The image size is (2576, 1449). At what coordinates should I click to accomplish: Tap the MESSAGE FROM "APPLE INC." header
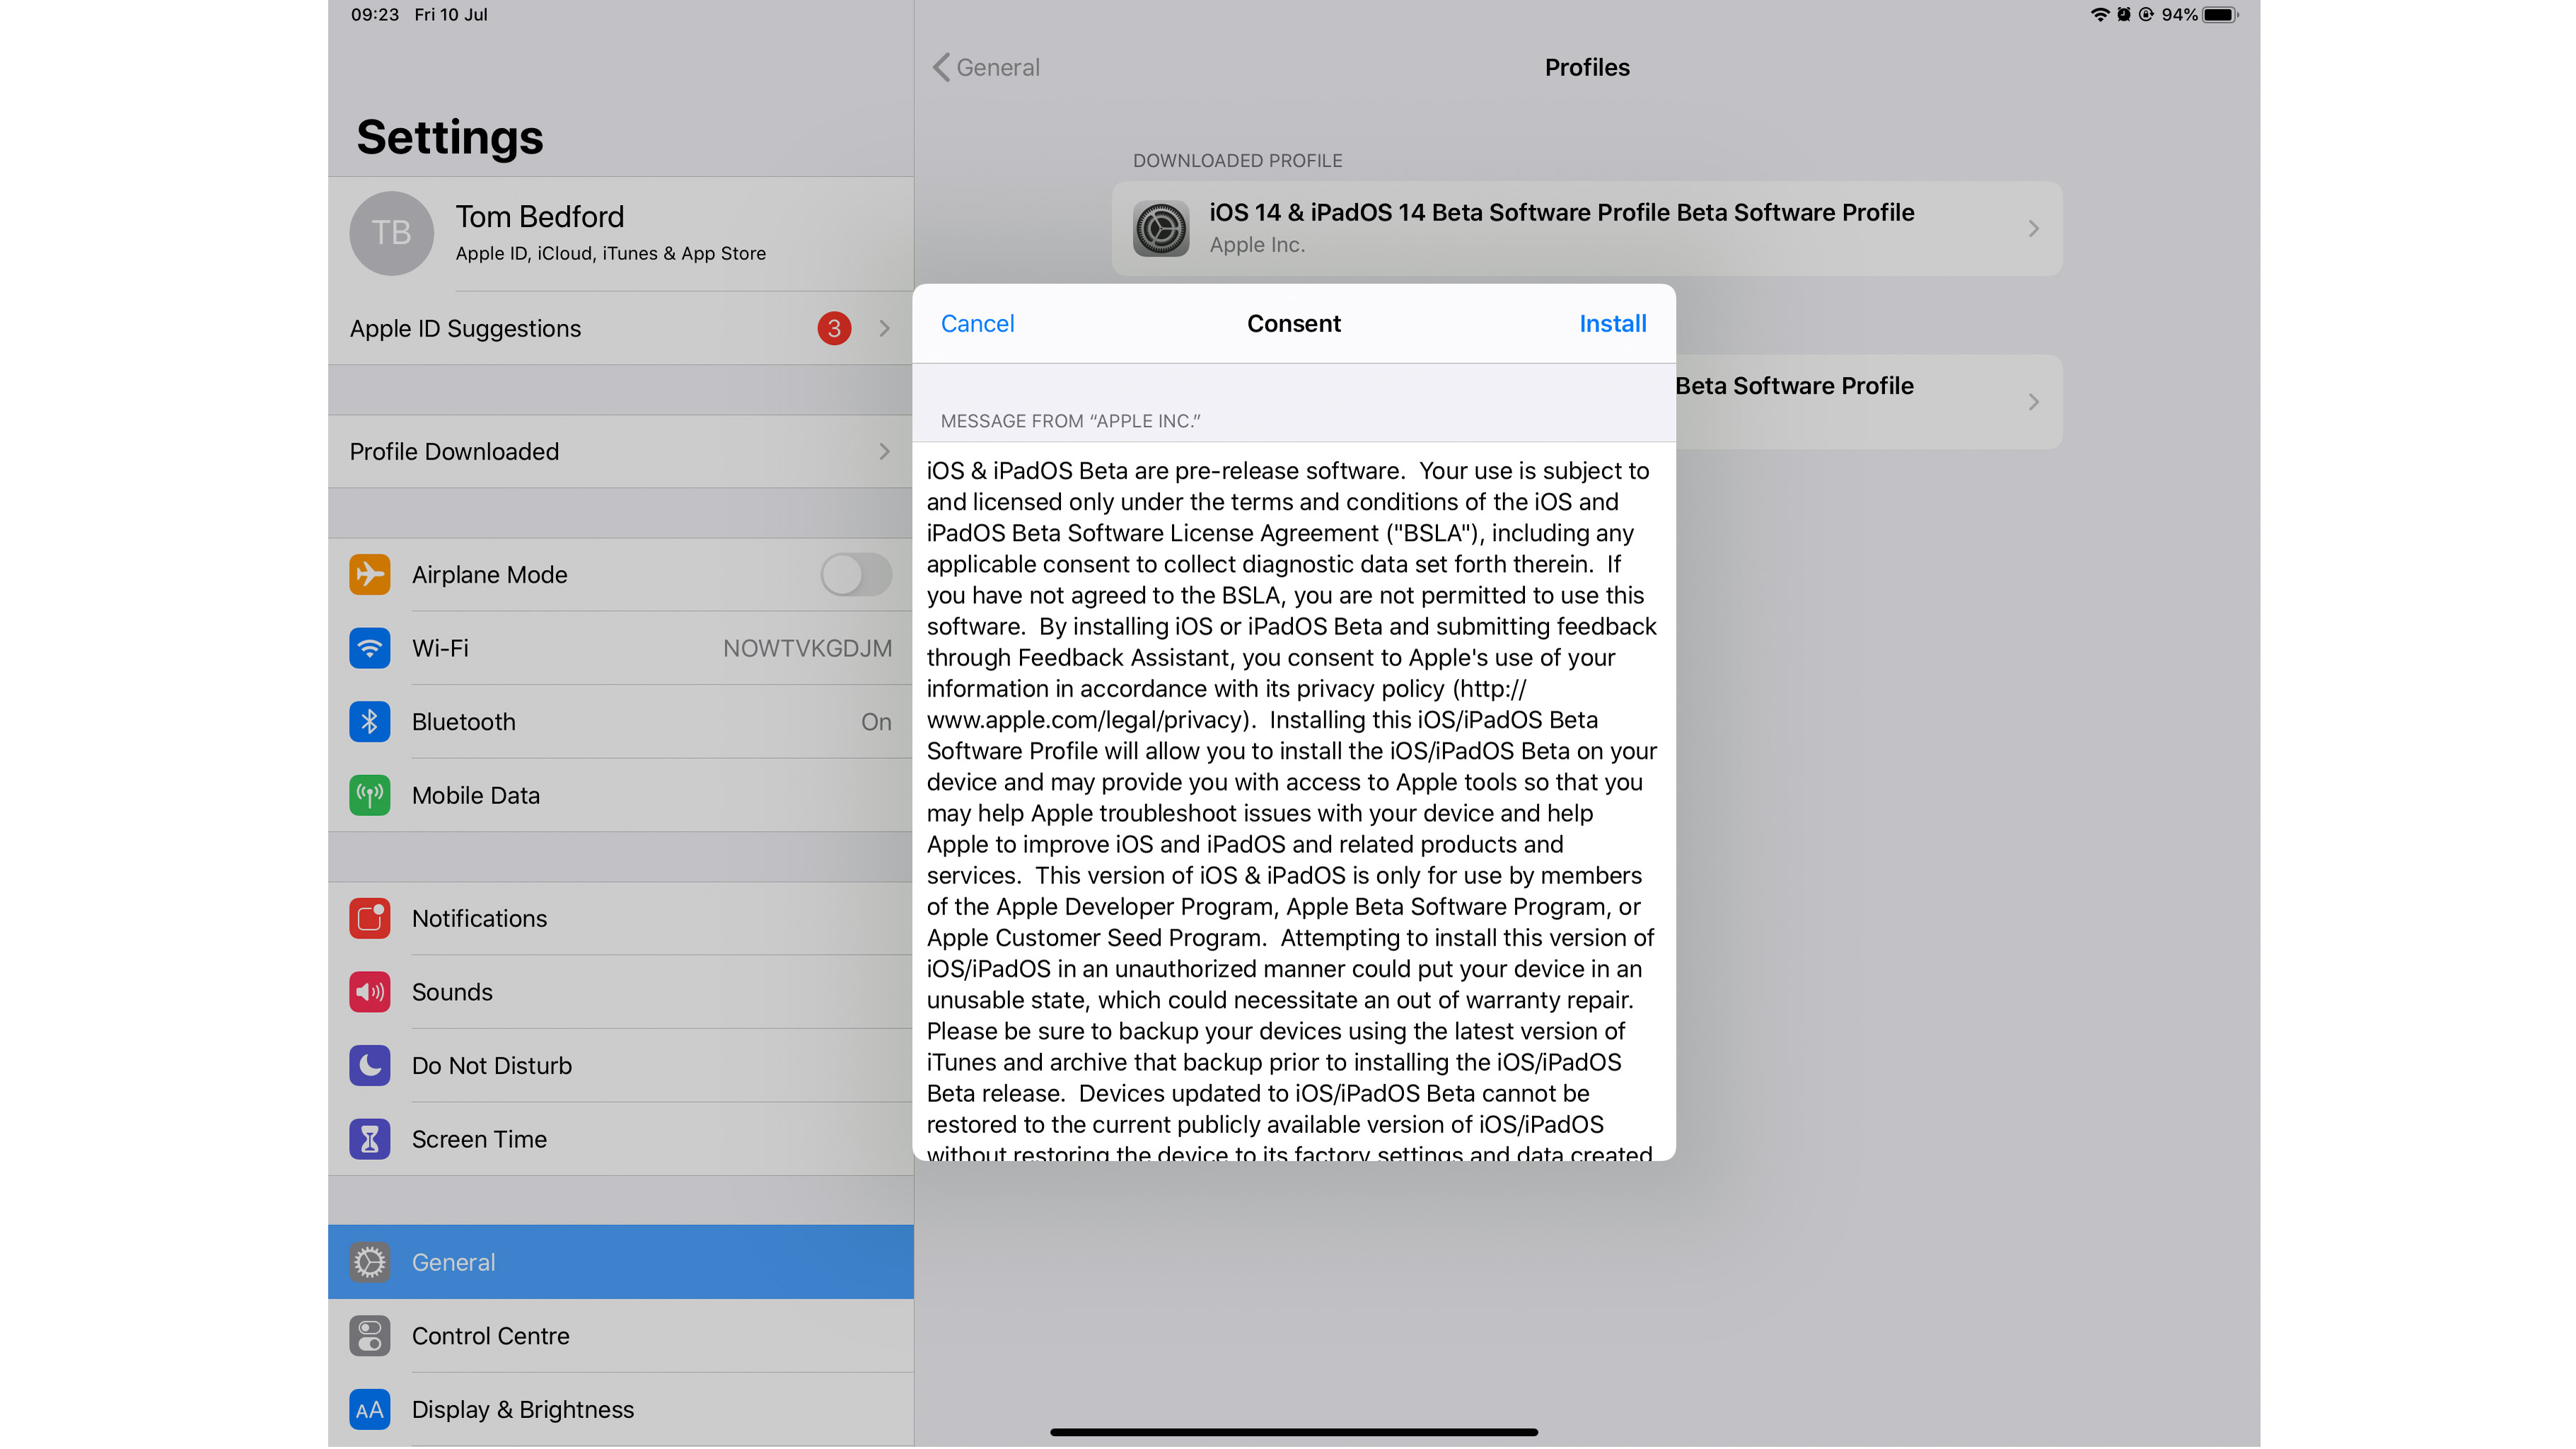coord(1070,421)
